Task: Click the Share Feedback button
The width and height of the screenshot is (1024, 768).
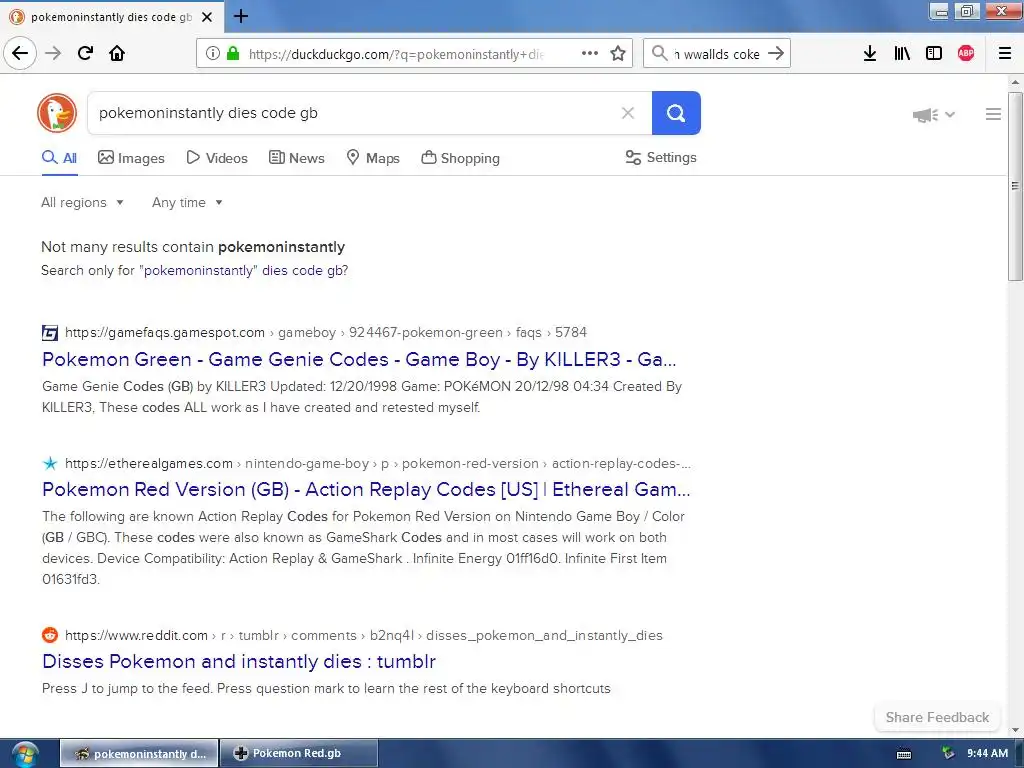Action: coord(937,717)
